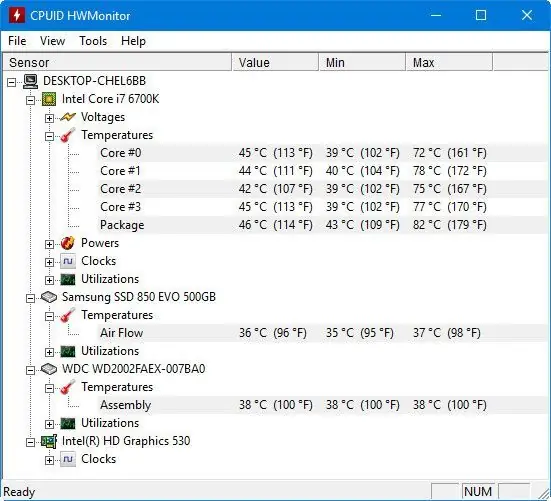
Task: Click Package max value 82 °C (179 °F)
Action: pyautogui.click(x=449, y=225)
